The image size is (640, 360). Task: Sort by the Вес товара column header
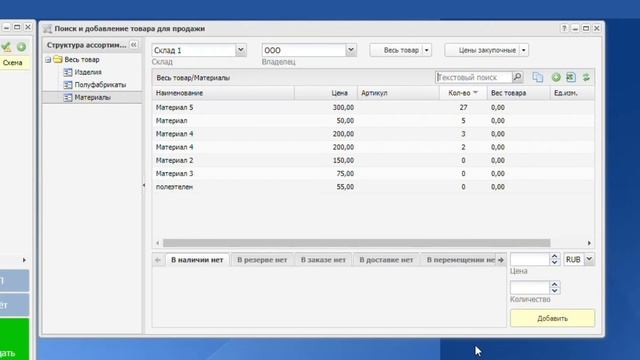[x=518, y=93]
